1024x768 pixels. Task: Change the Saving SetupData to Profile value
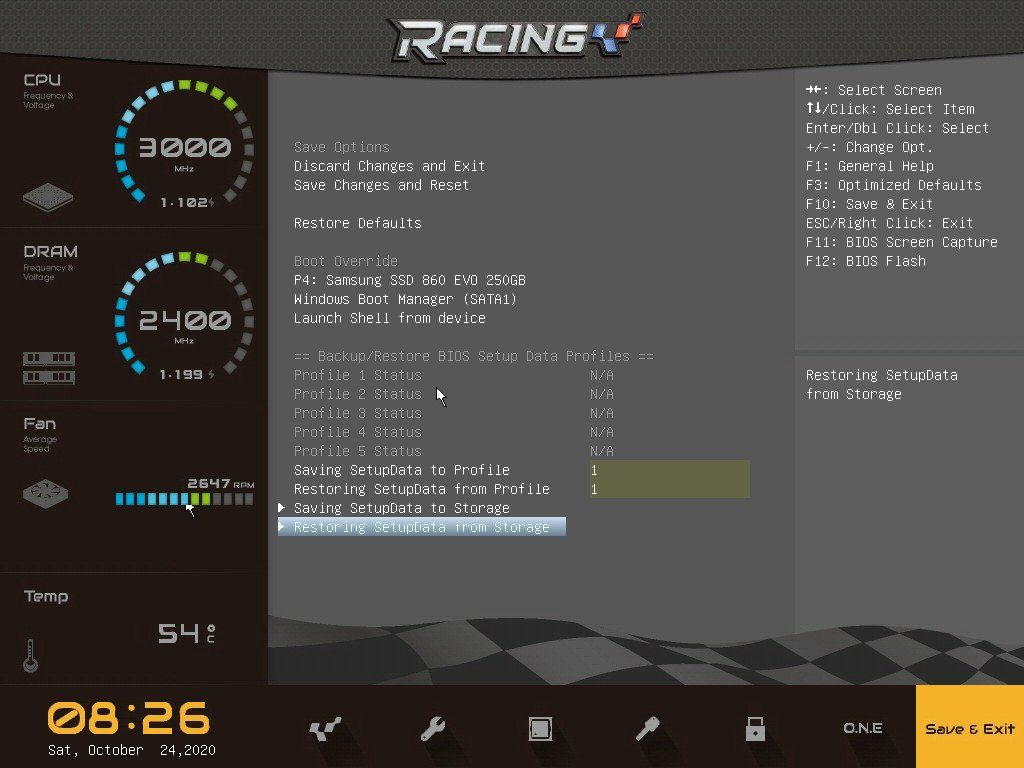pos(668,470)
